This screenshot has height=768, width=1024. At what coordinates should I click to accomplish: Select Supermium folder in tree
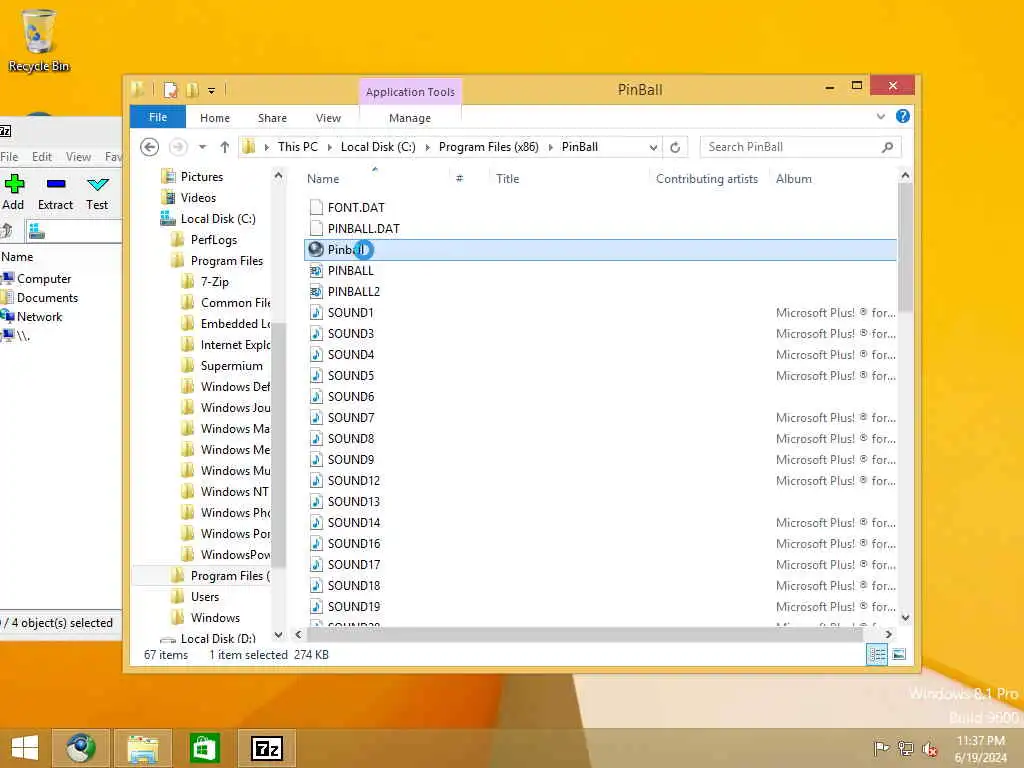(x=231, y=366)
